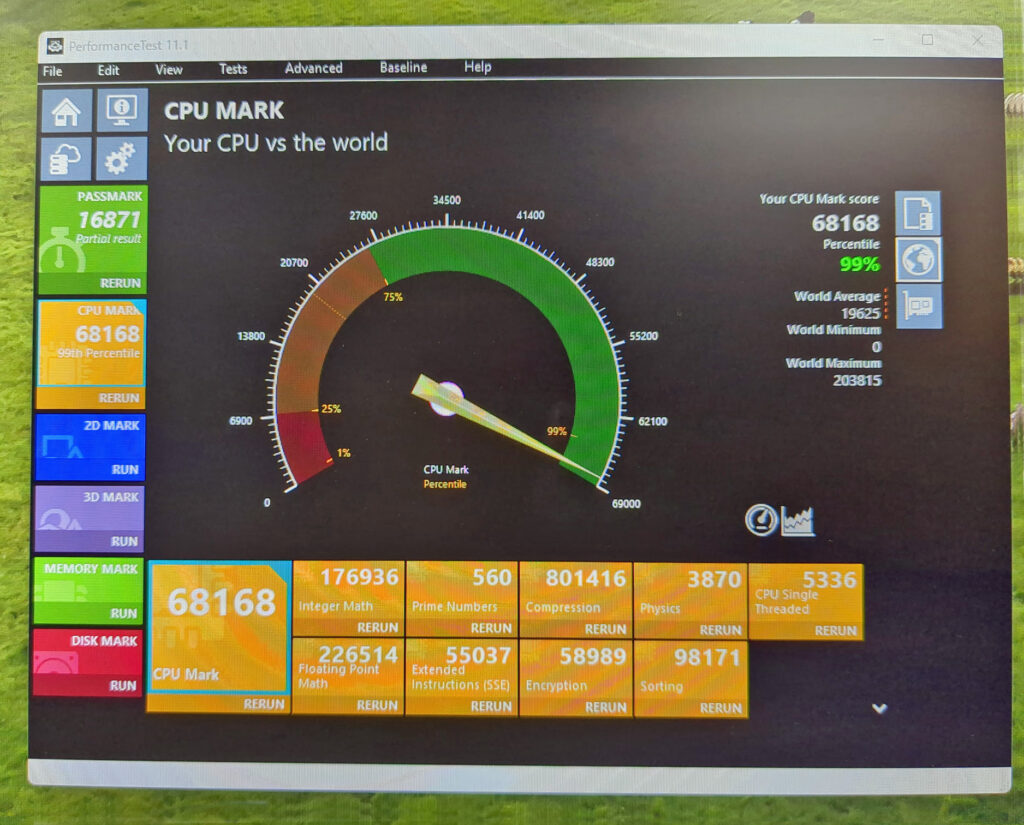Image resolution: width=1024 pixels, height=825 pixels.
Task: Rerun the CPU Single Threaded test
Action: click(x=835, y=631)
